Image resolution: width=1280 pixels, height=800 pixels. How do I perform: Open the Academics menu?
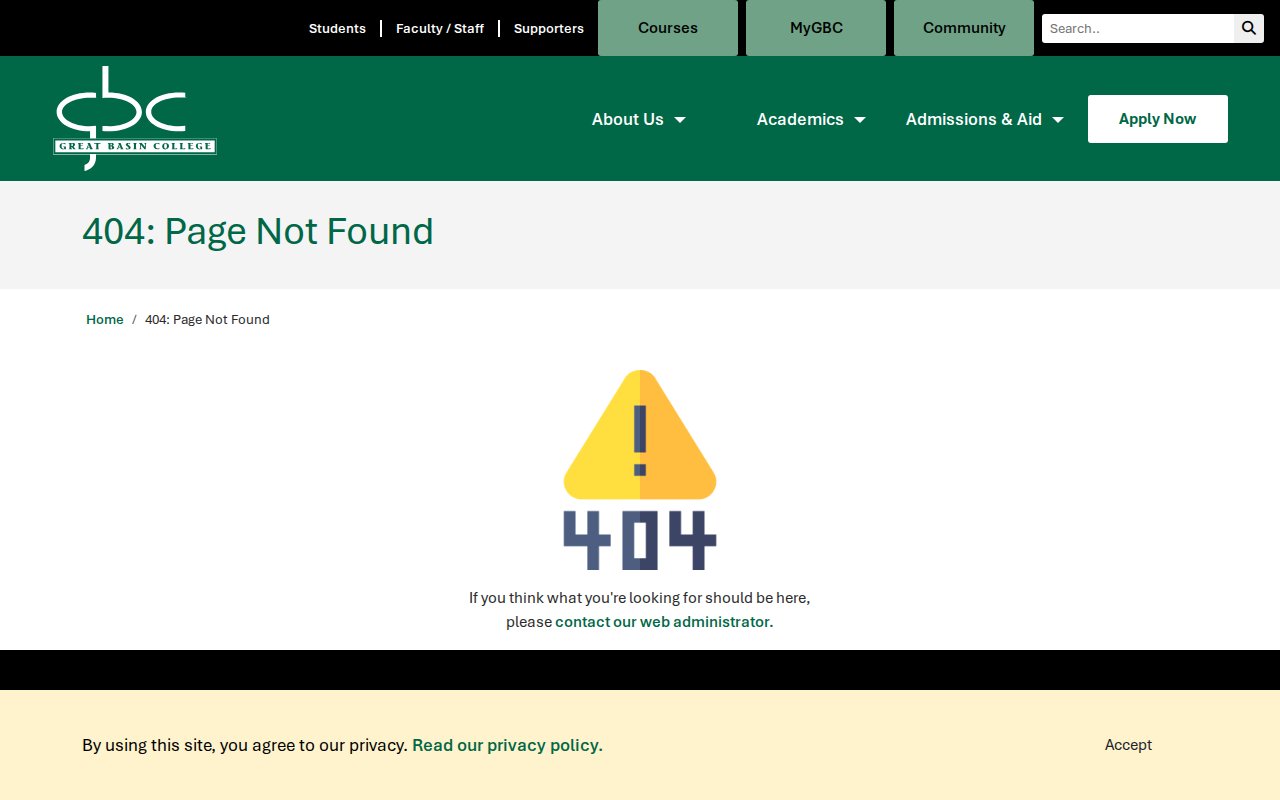click(x=800, y=119)
